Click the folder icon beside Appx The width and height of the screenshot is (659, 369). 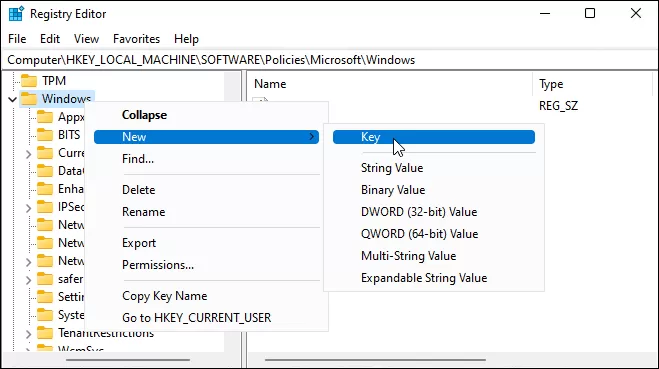point(45,117)
